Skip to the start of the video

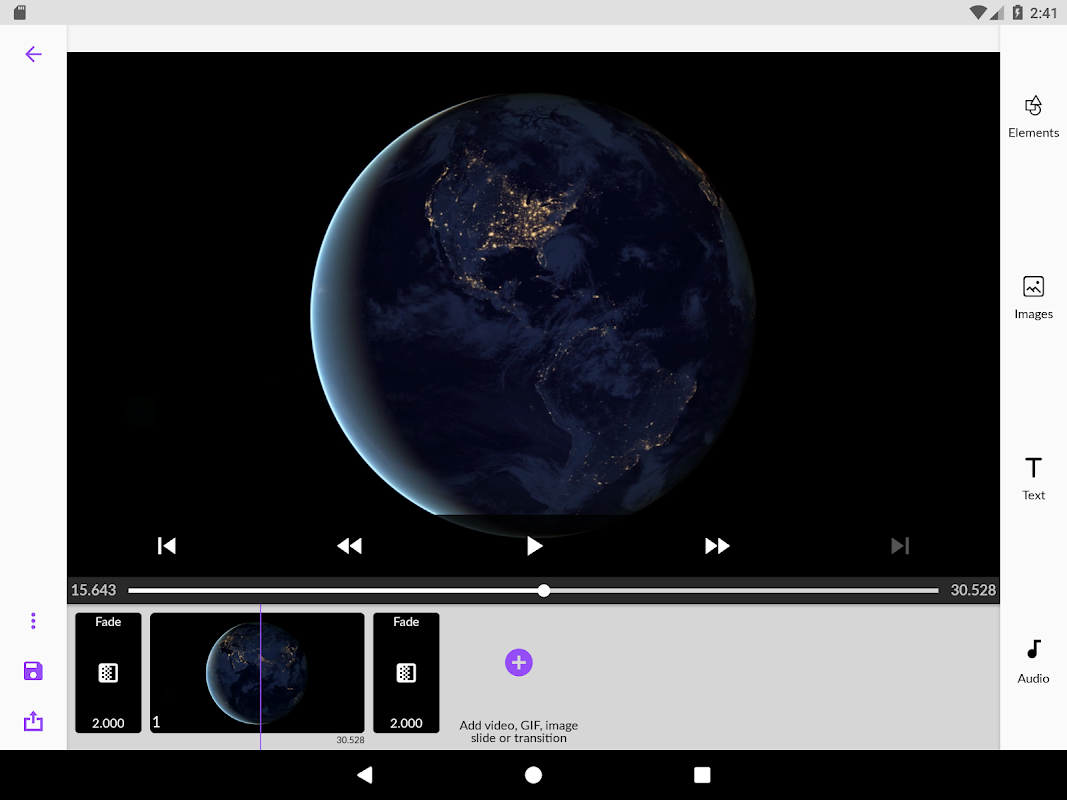click(167, 546)
